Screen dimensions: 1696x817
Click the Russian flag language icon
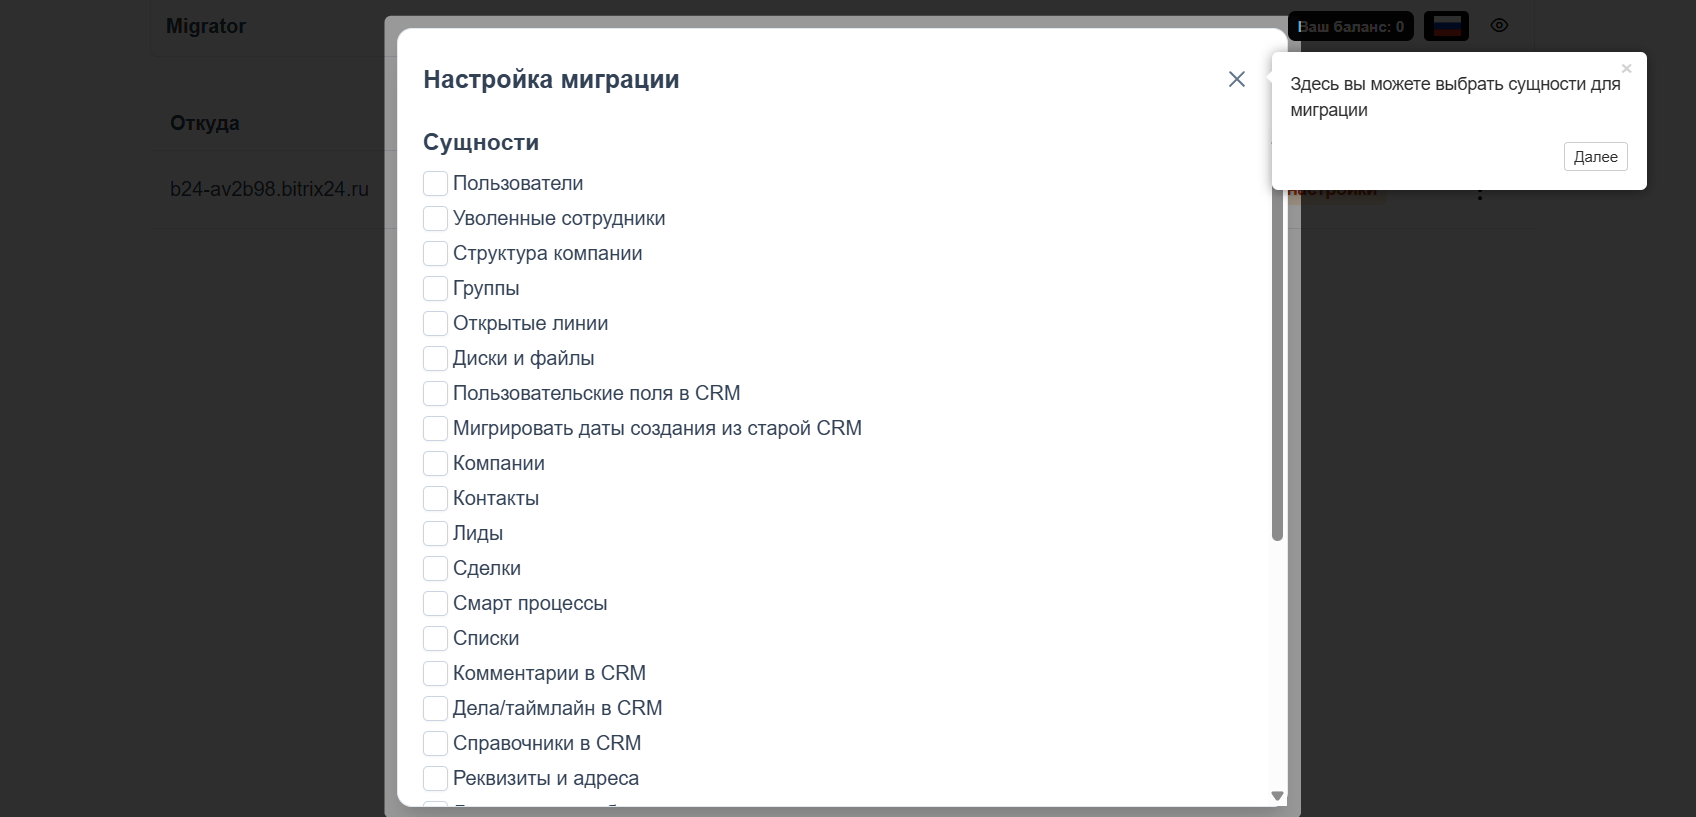(x=1447, y=26)
